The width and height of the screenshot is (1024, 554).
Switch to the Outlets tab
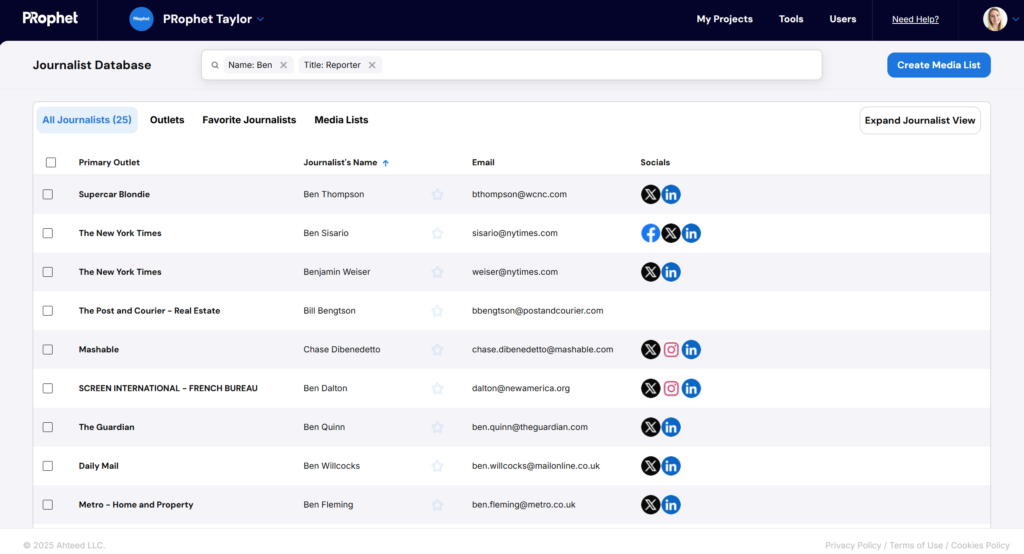pyautogui.click(x=167, y=120)
